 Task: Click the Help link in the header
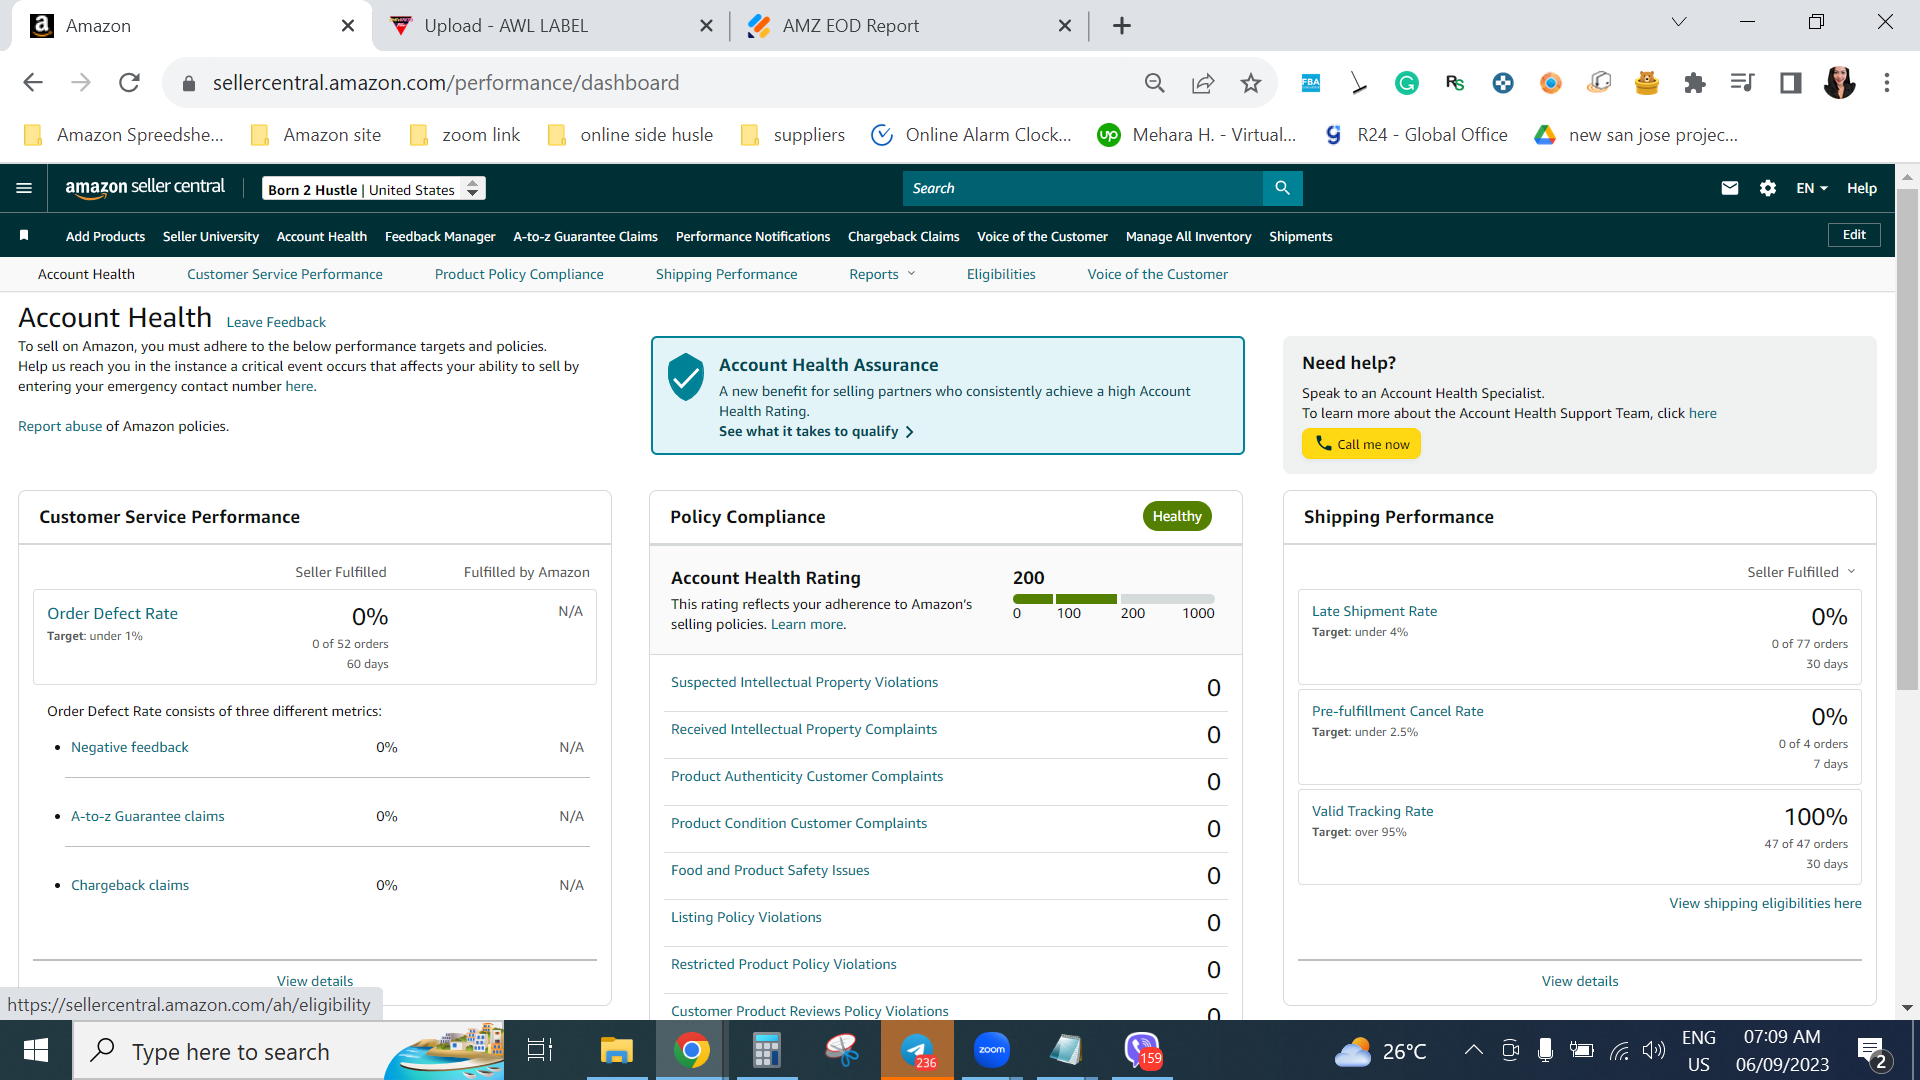1862,188
